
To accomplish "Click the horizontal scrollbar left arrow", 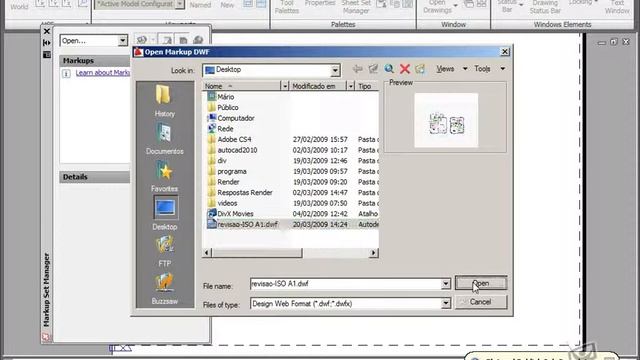I will coord(207,253).
